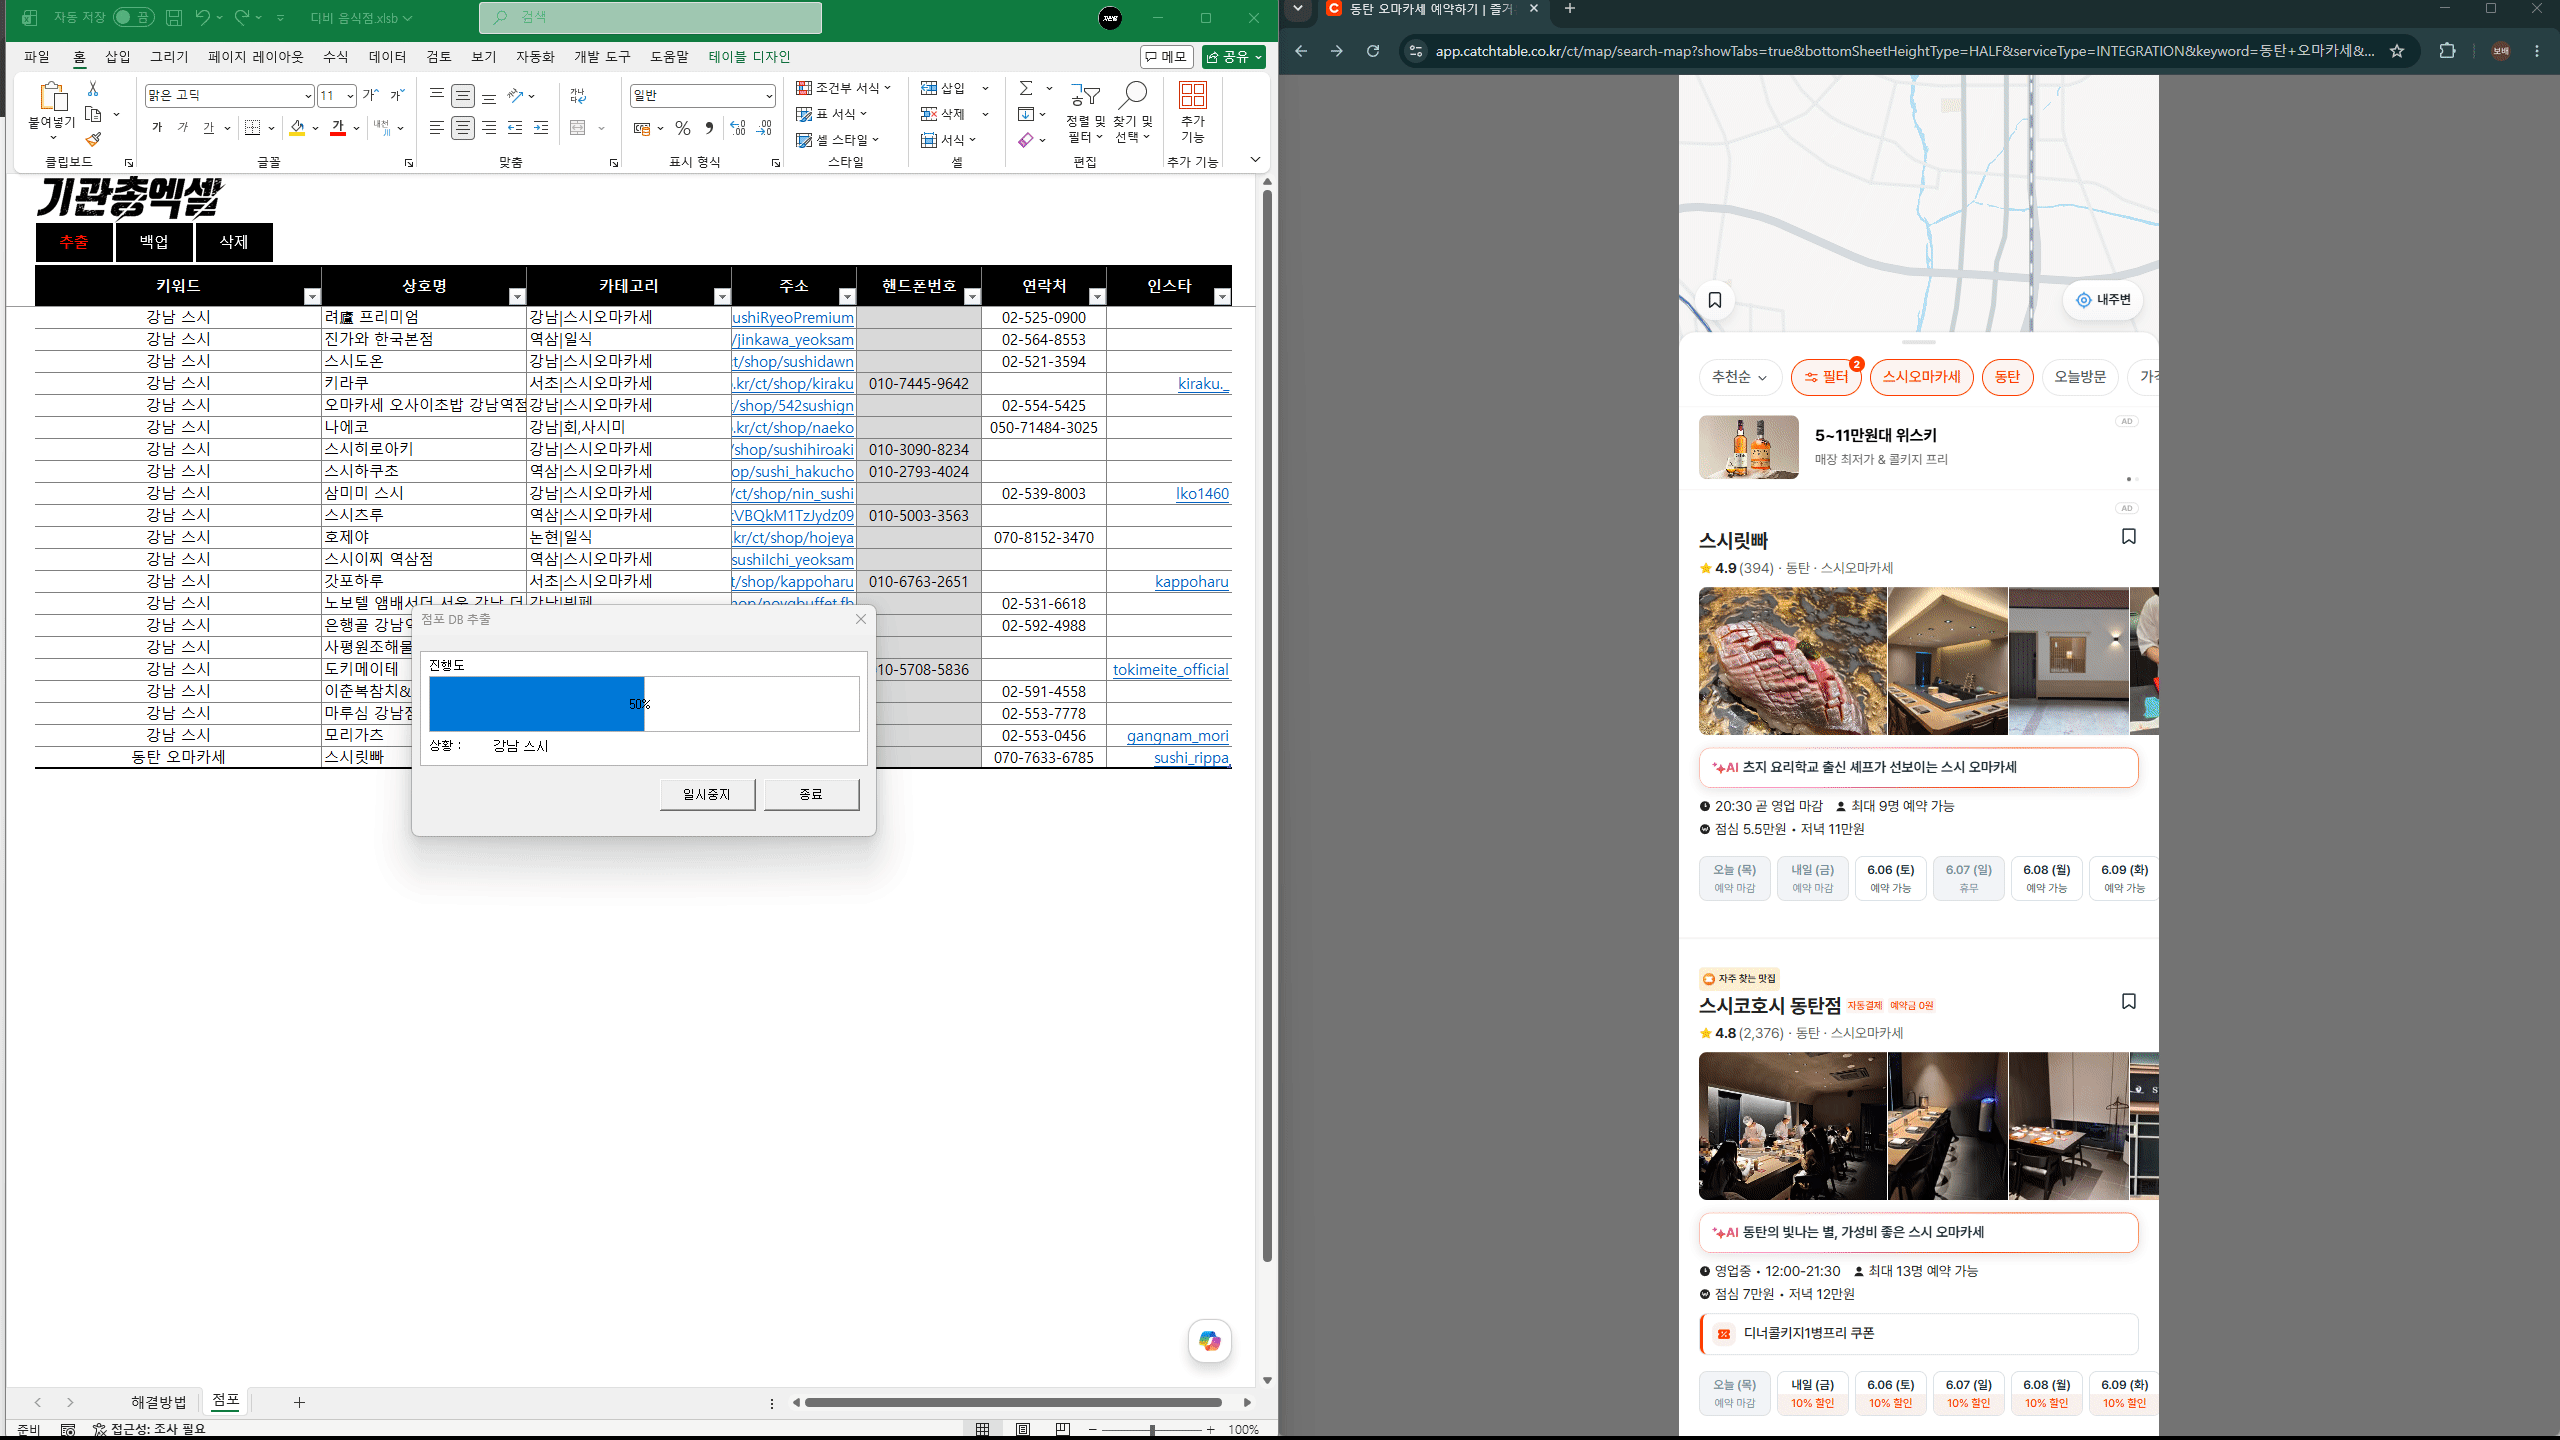Open Find and Select (찾기 및 선택)
Viewport: 2560px width, 1440px height.
[1132, 112]
